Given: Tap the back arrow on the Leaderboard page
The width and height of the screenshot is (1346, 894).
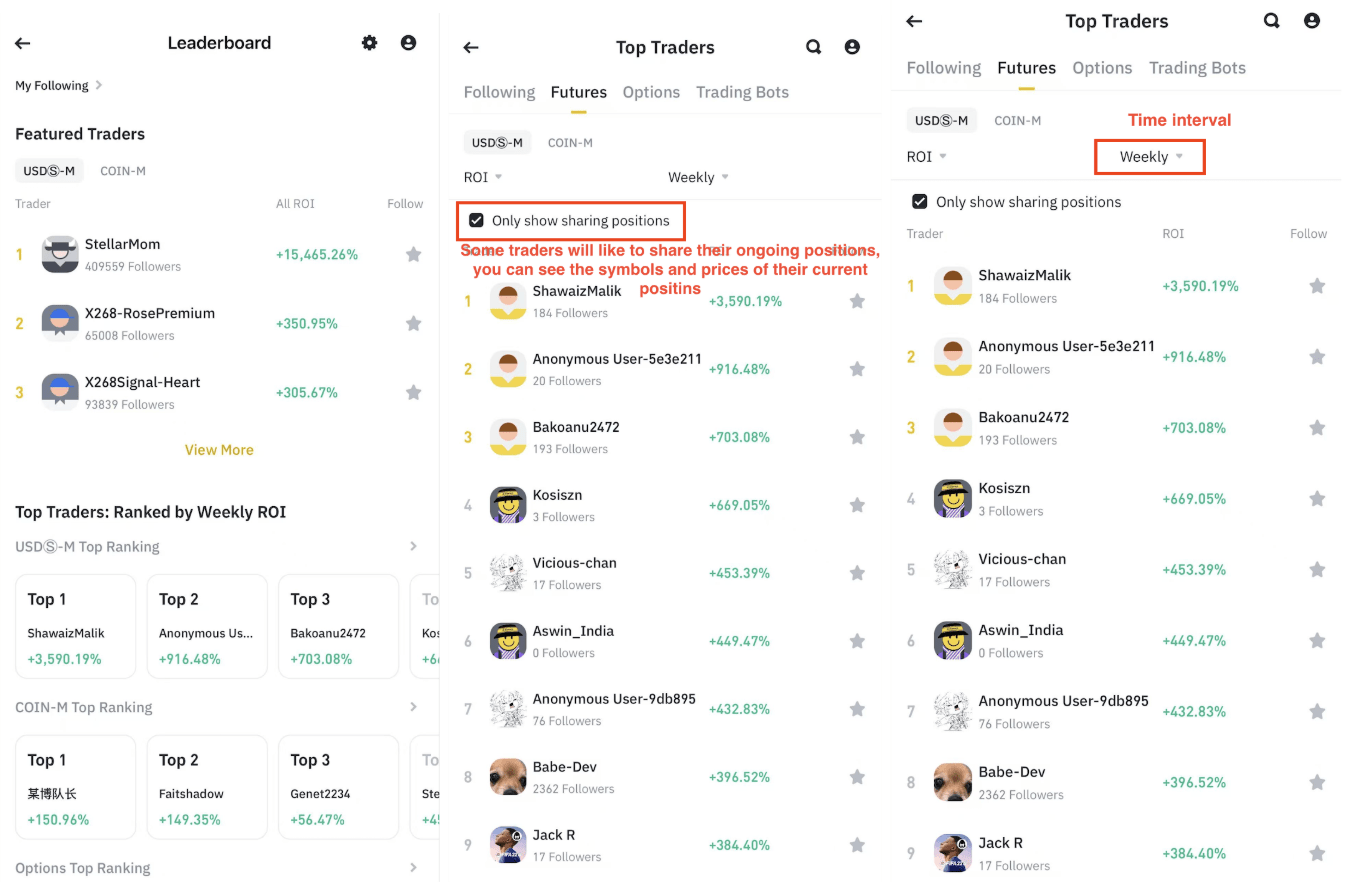Looking at the screenshot, I should [x=22, y=43].
